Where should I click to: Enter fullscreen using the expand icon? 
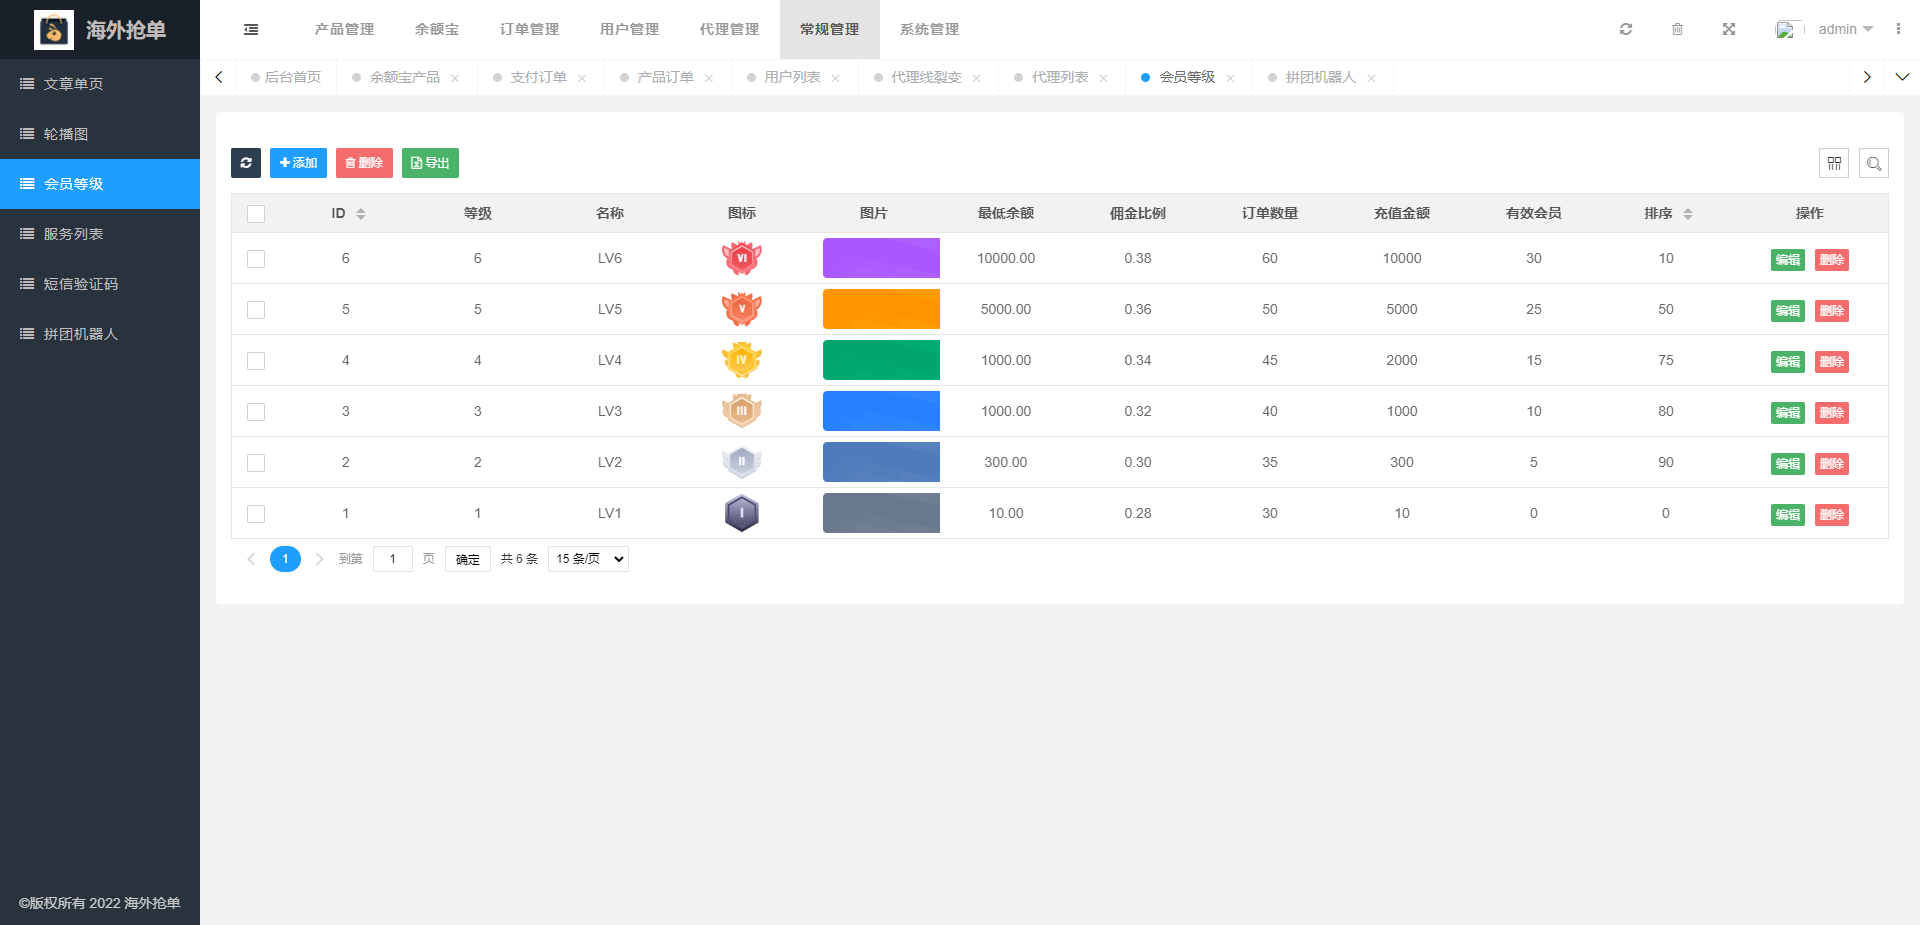tap(1728, 30)
